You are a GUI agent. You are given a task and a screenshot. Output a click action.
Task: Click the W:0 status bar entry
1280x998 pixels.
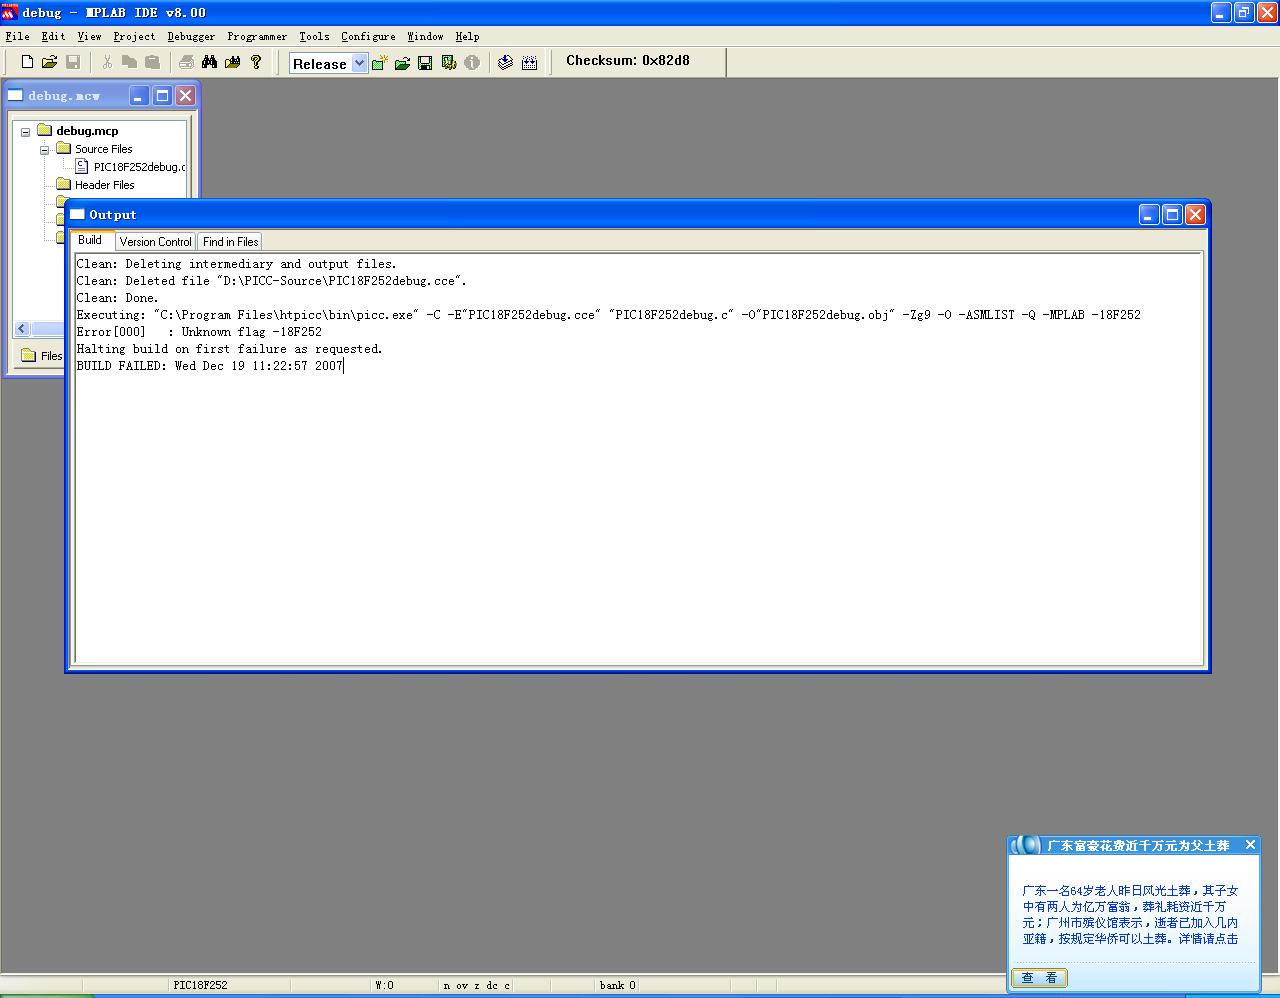pyautogui.click(x=384, y=985)
